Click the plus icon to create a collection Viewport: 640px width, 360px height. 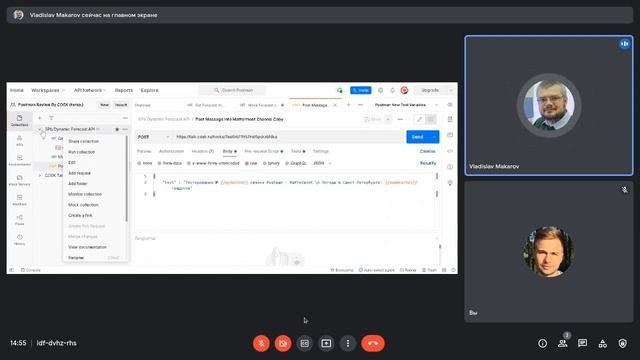point(40,118)
